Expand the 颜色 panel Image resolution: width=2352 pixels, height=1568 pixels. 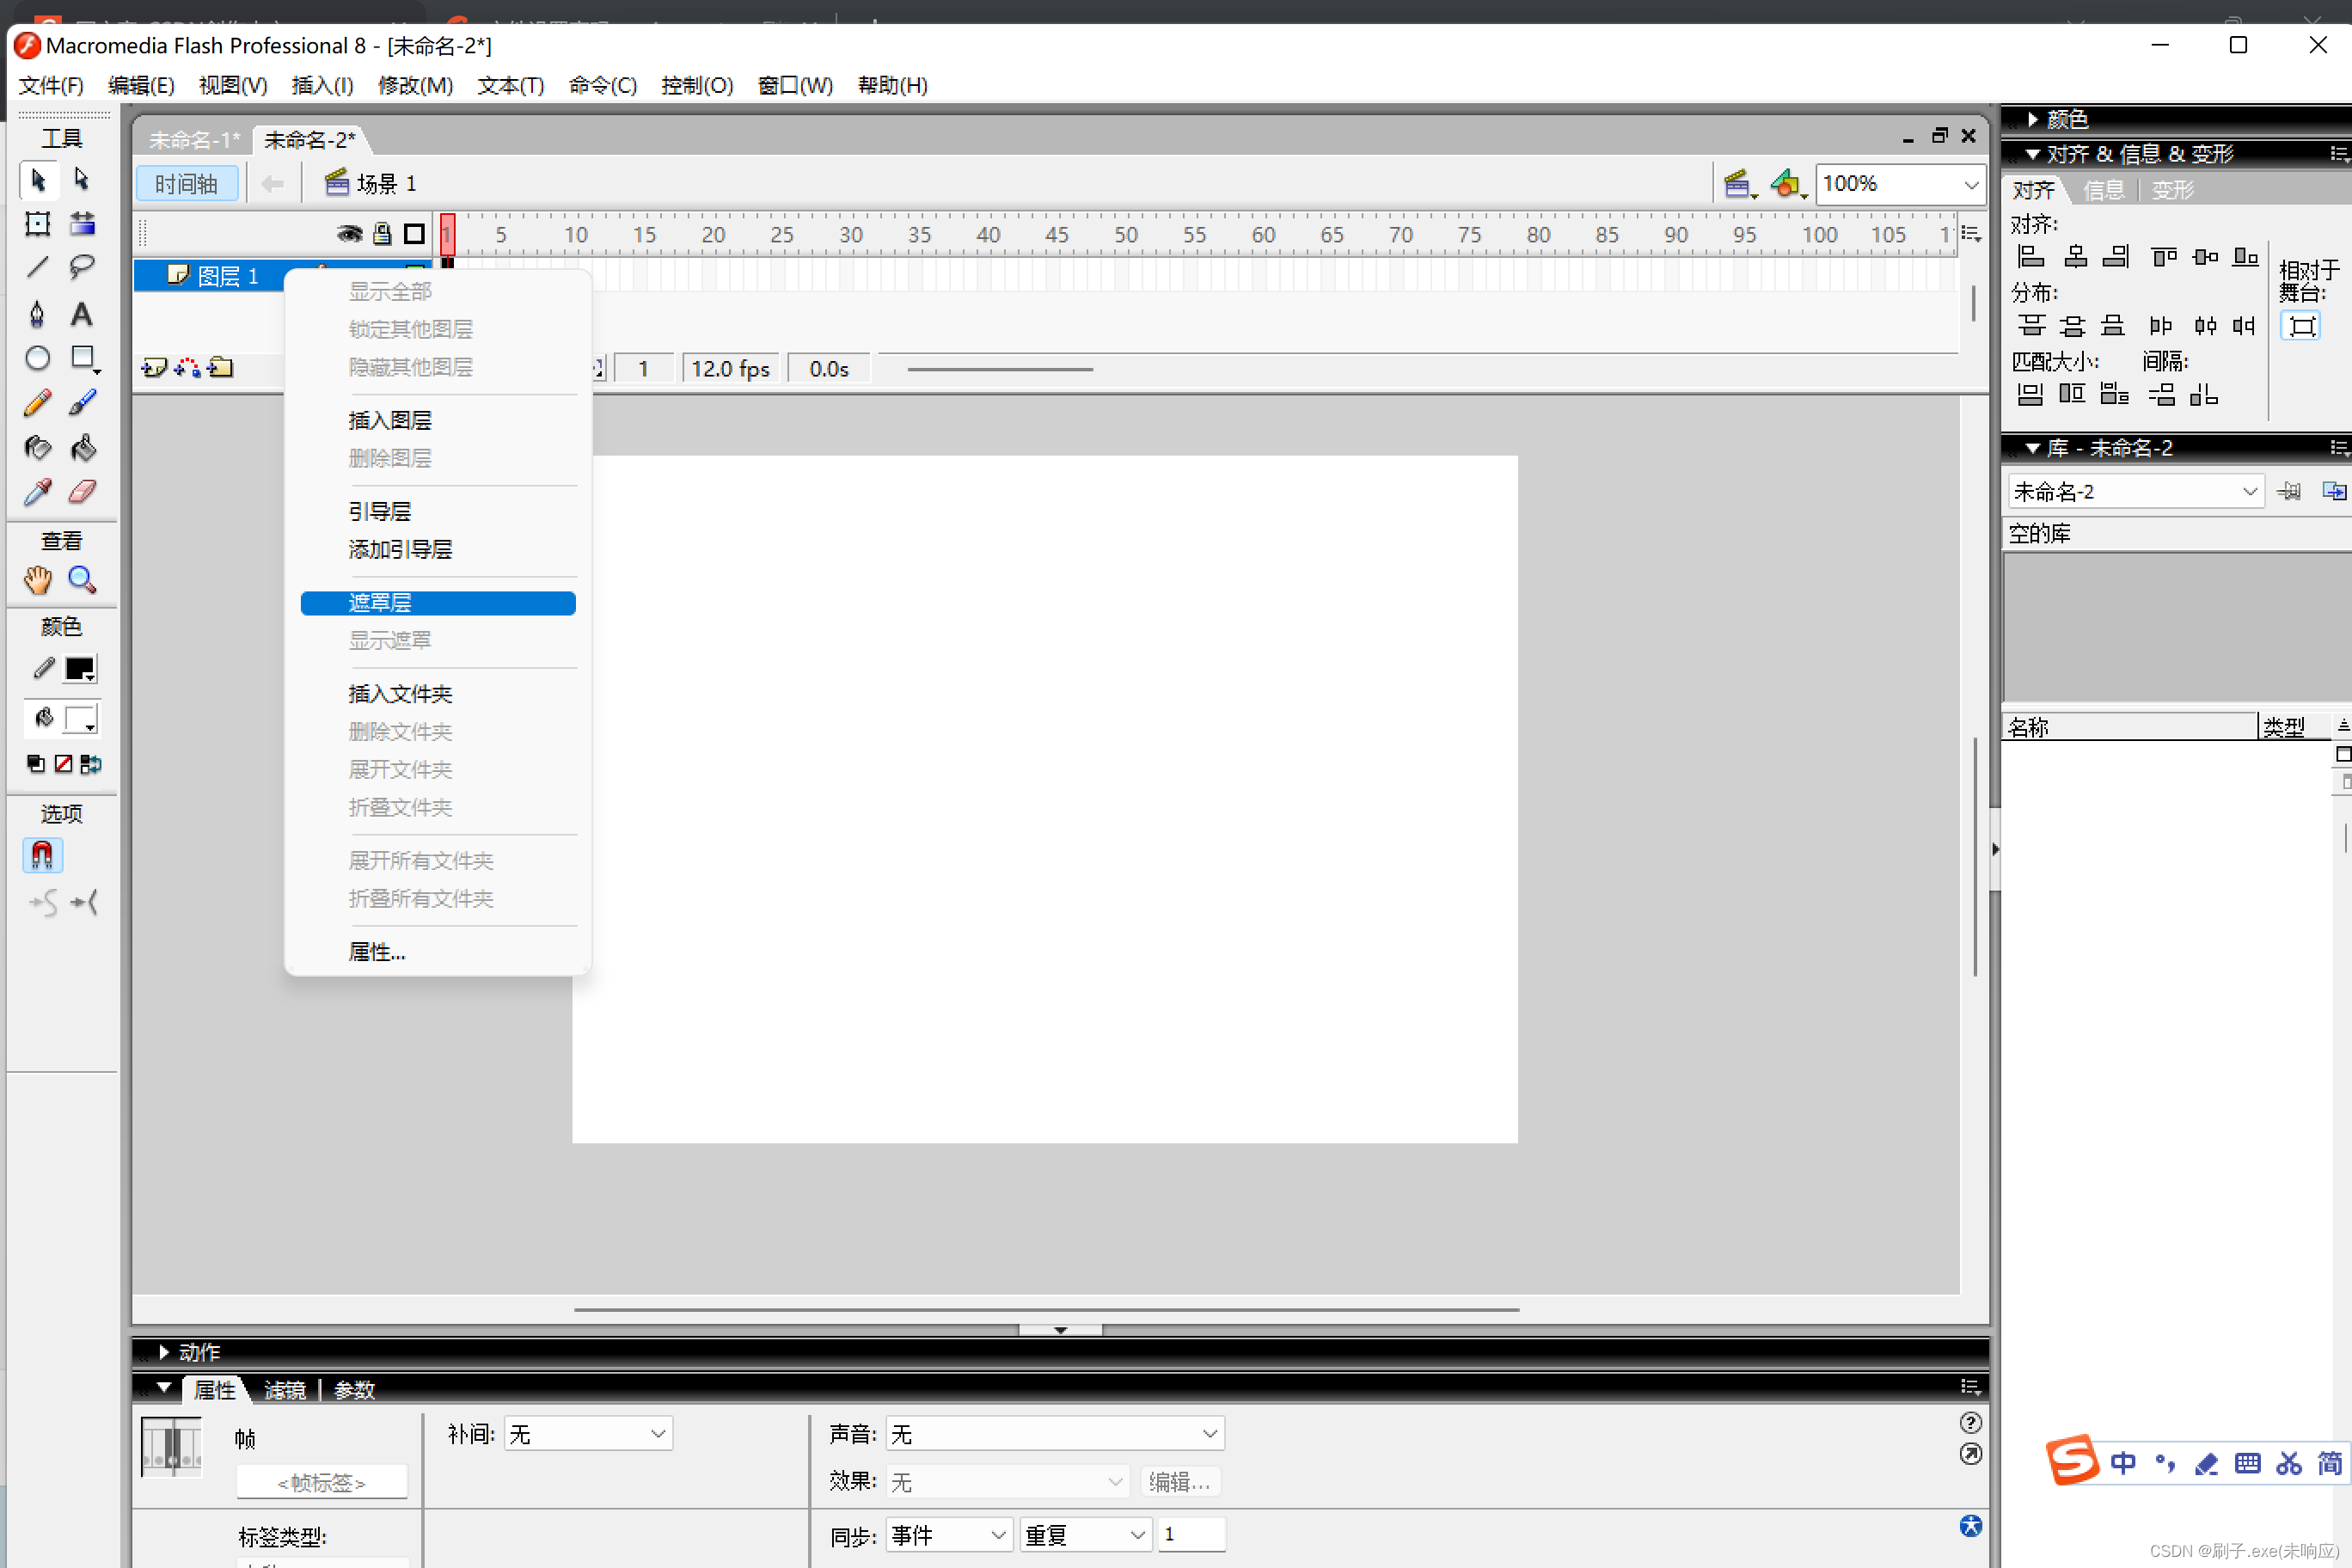click(x=2031, y=119)
